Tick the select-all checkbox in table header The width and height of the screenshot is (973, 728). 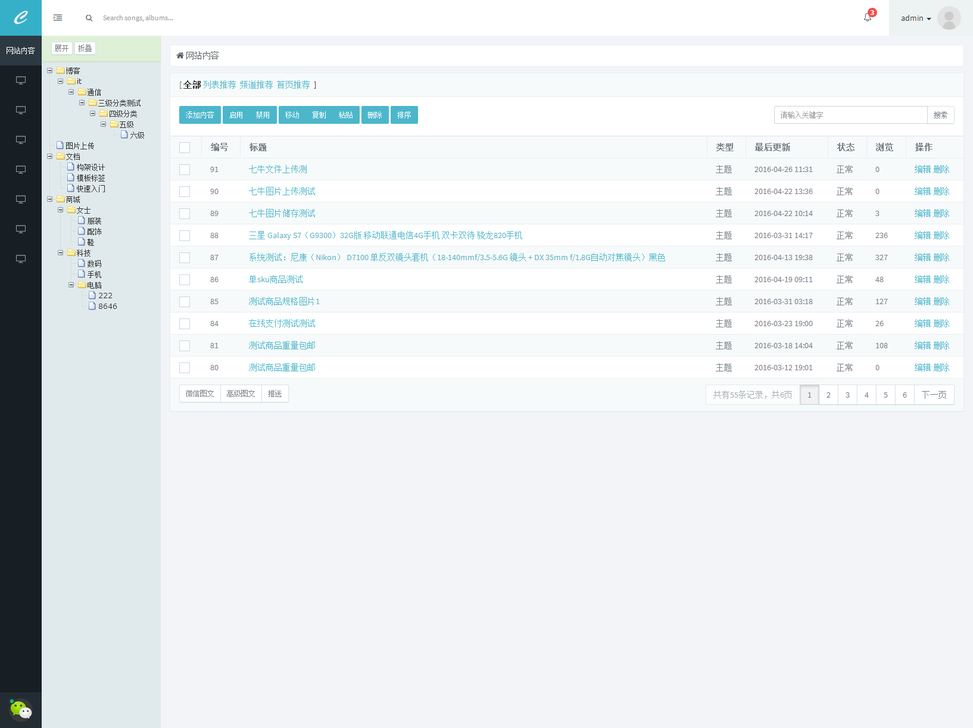184,147
